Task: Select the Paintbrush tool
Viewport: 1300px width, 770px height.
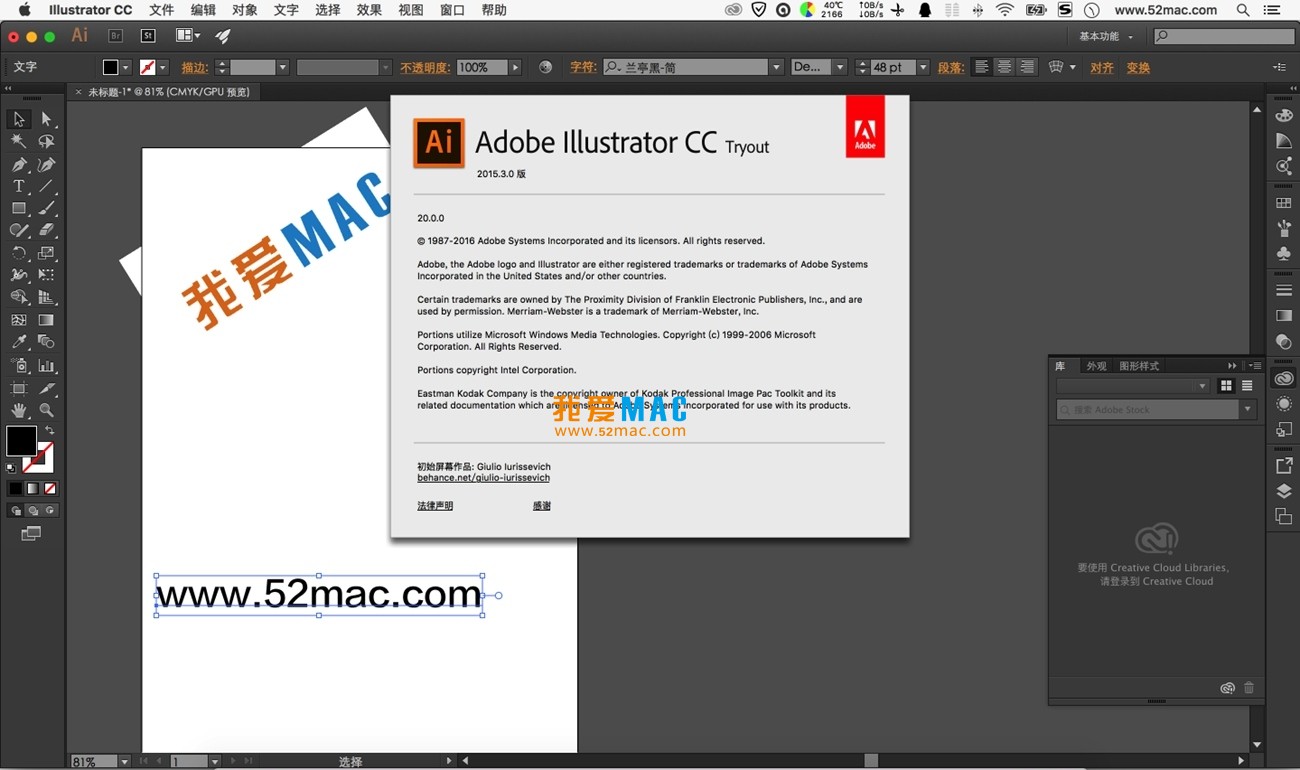Action: pos(46,209)
